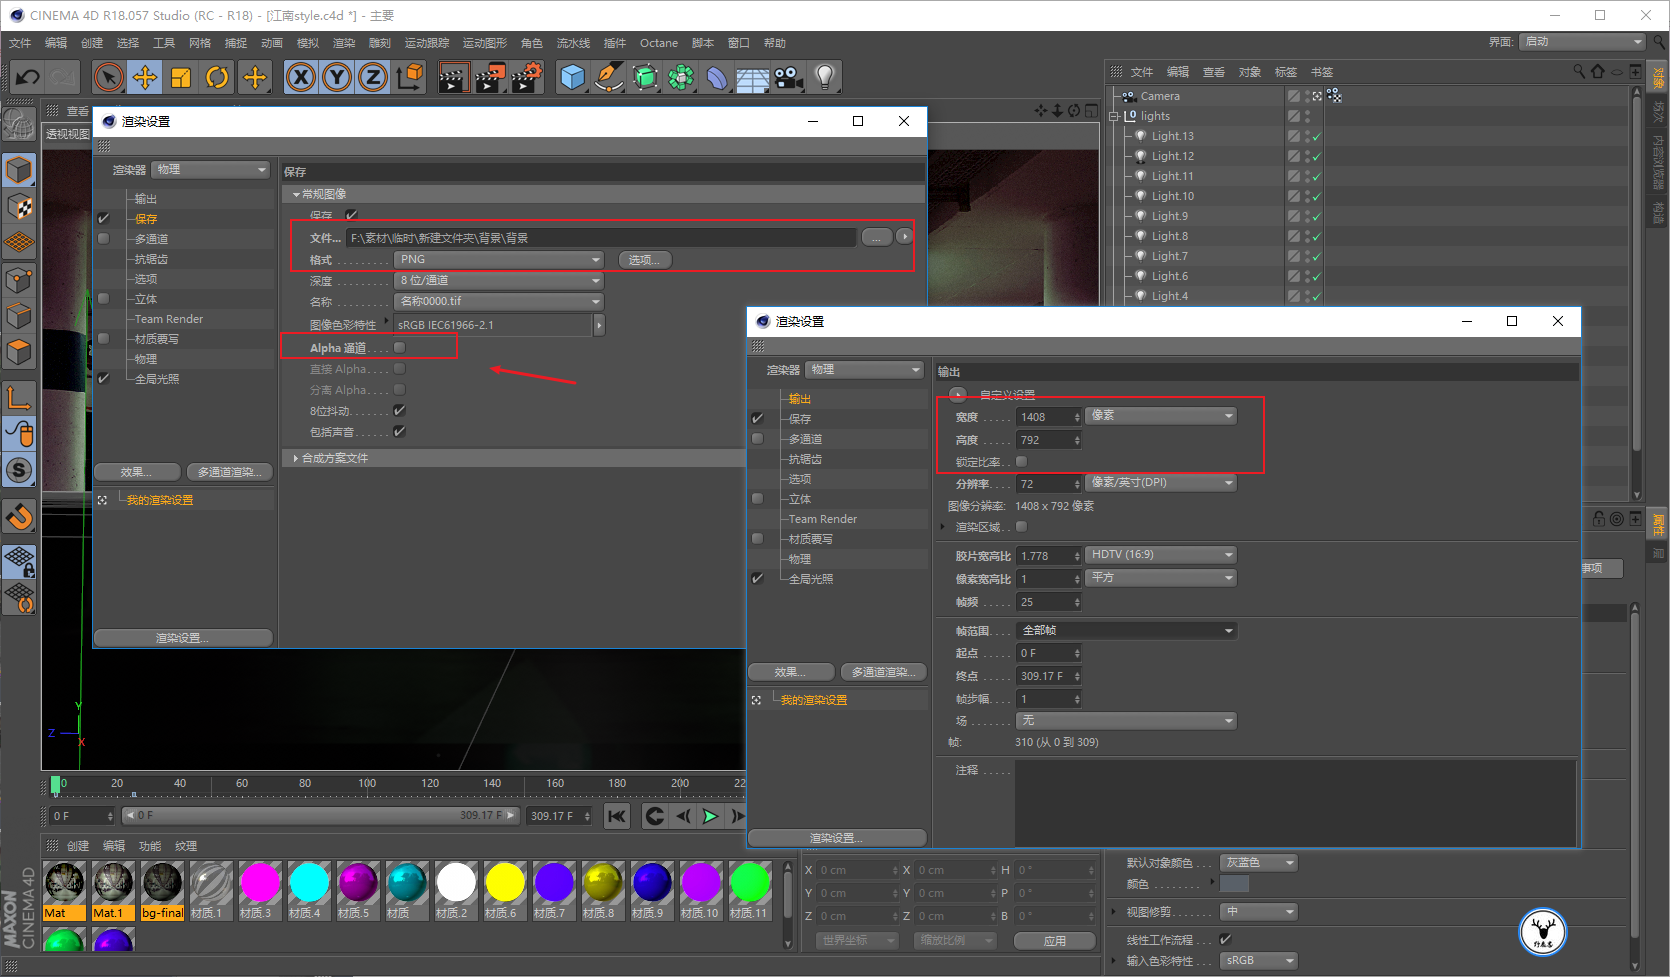Enable the 渲染区域 checkbox
Image resolution: width=1670 pixels, height=977 pixels.
pyautogui.click(x=1021, y=527)
